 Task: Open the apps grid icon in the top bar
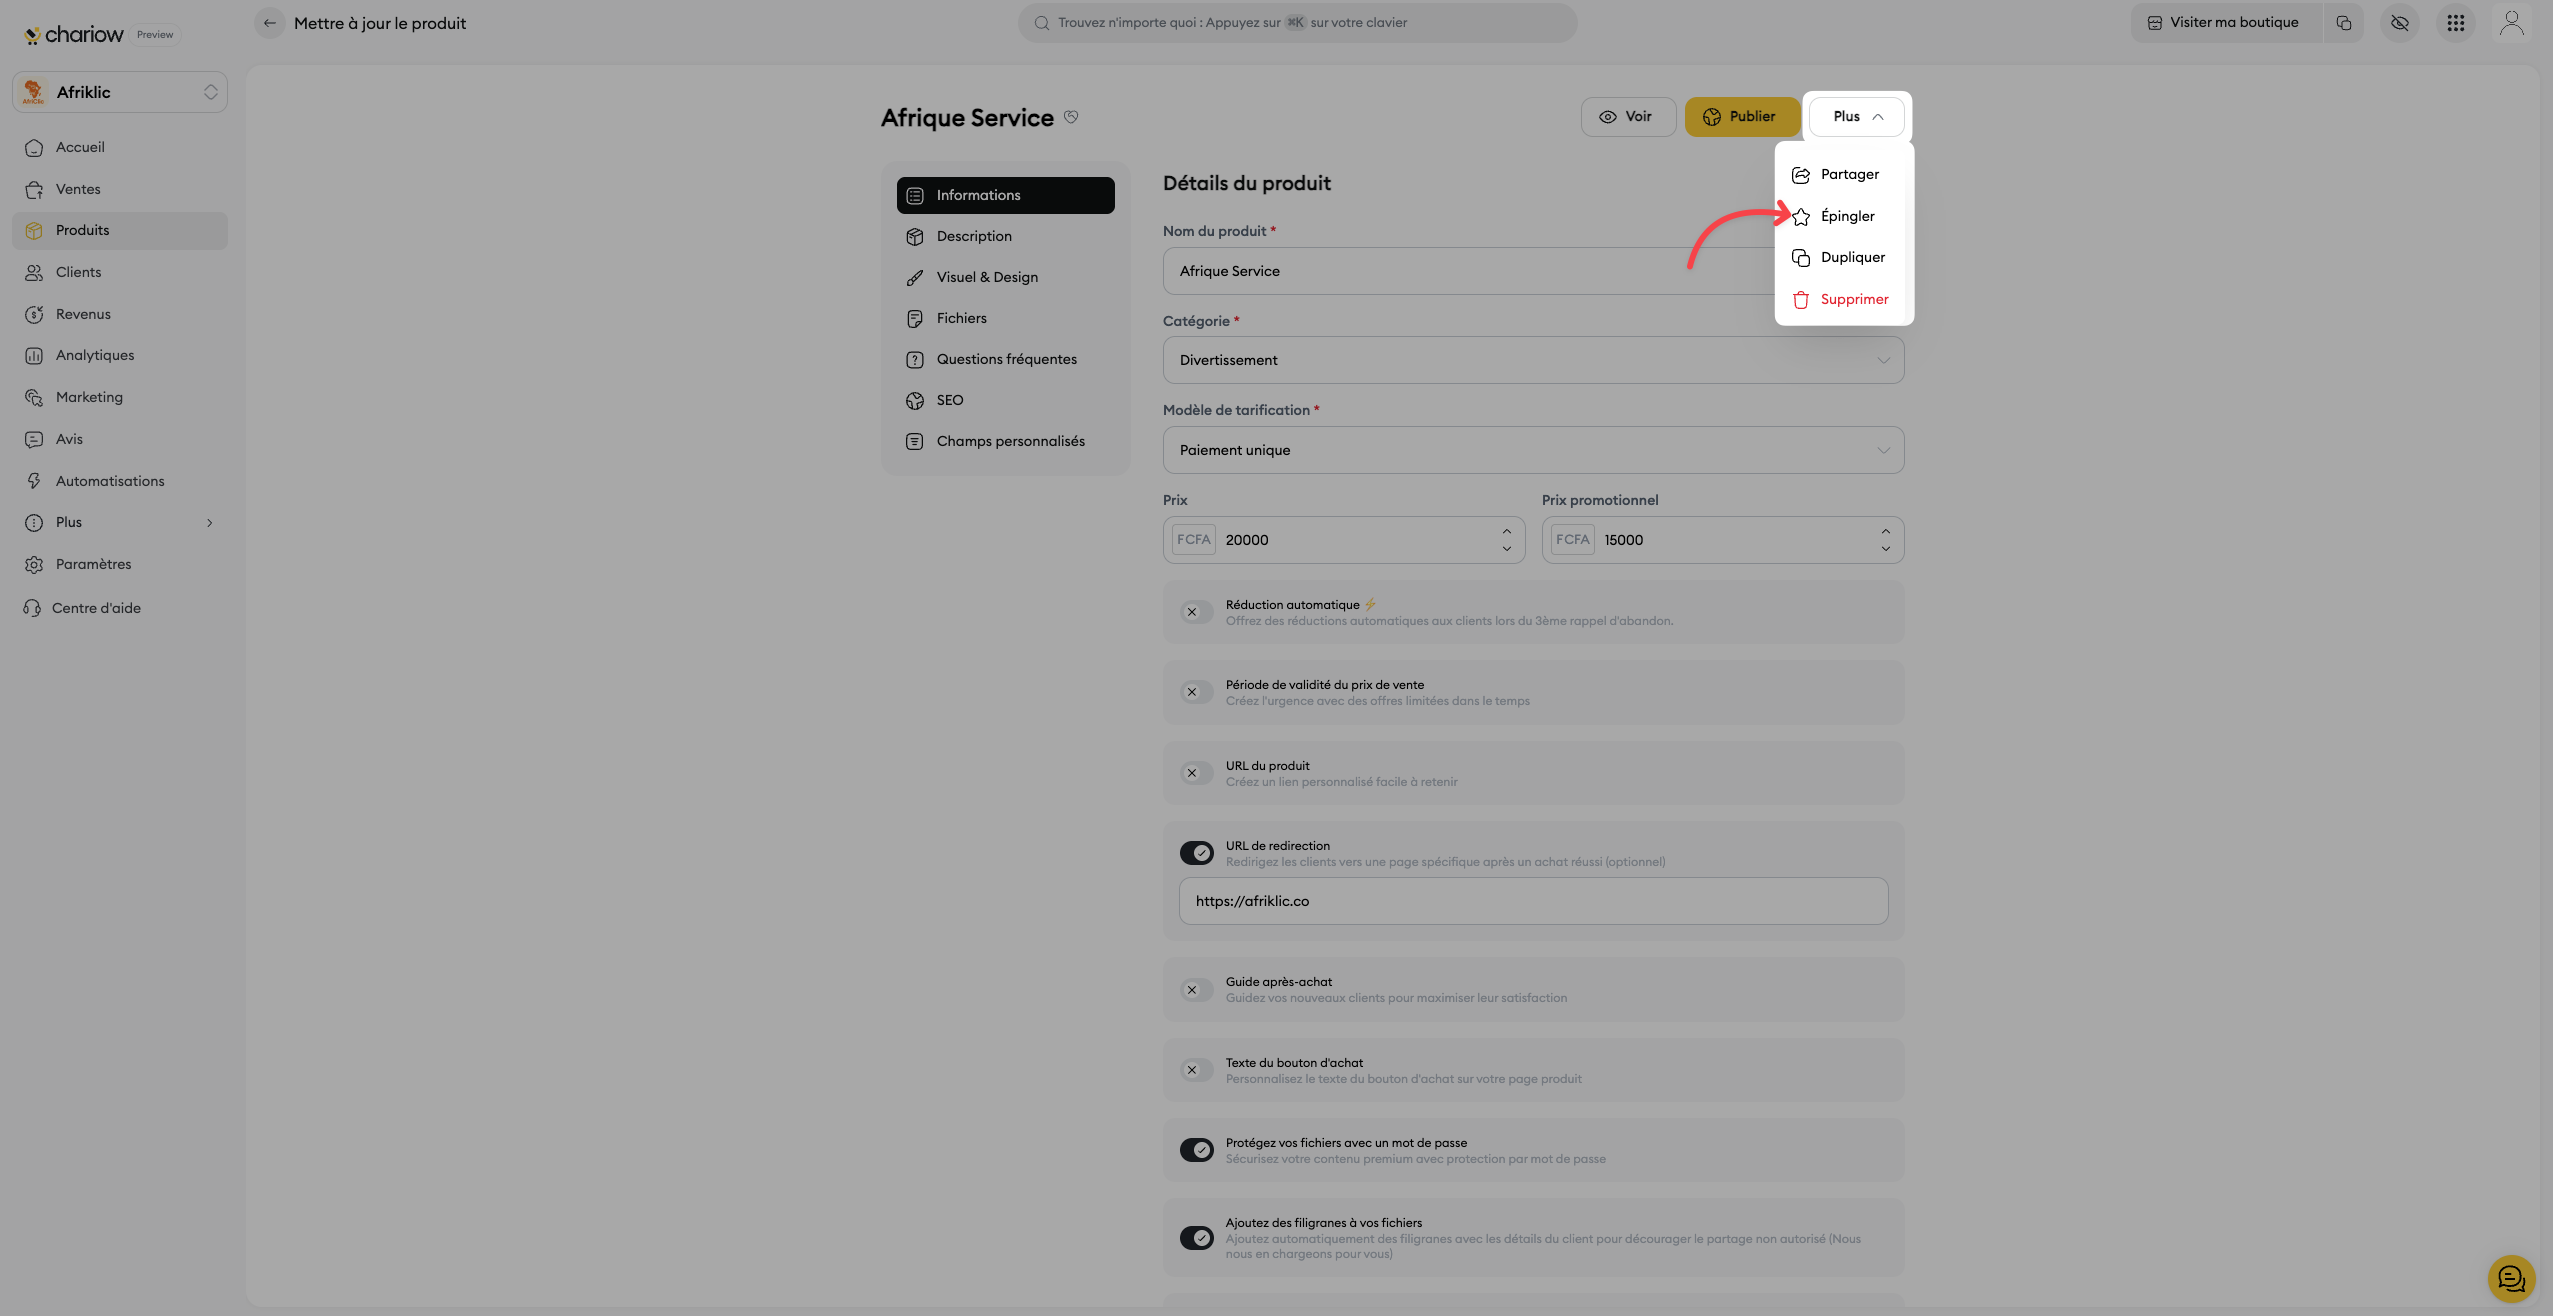pyautogui.click(x=2455, y=23)
